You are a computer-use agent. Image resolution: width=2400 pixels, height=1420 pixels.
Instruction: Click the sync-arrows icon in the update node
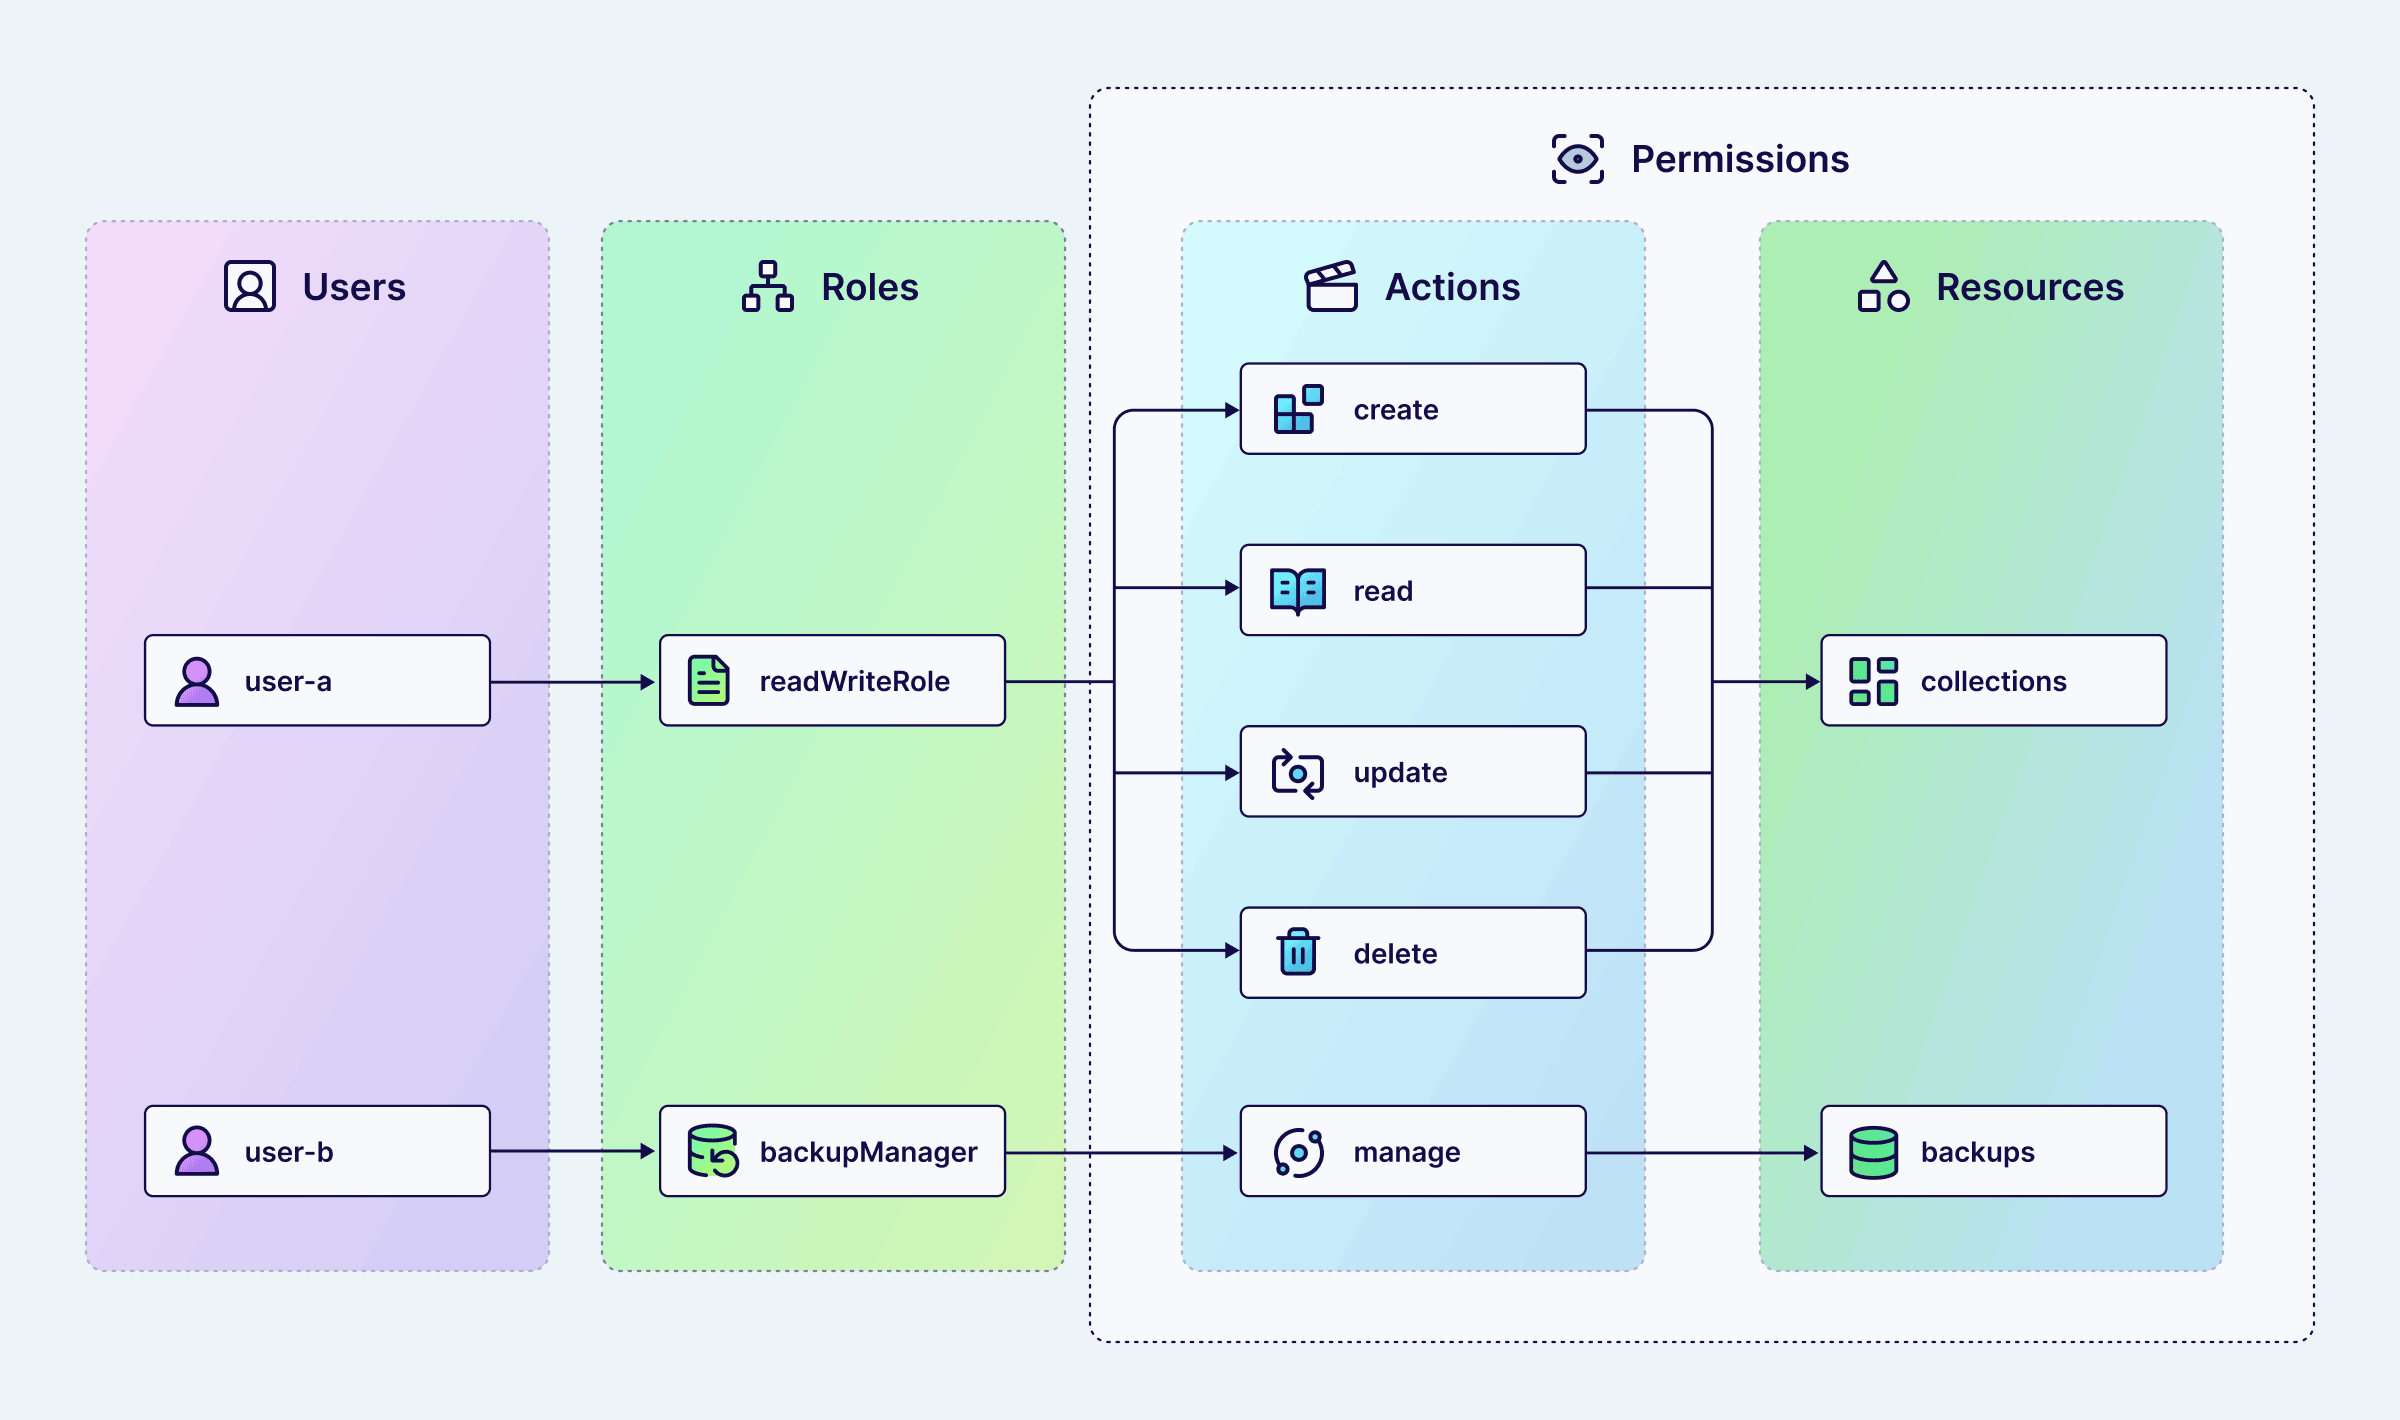pos(1297,771)
